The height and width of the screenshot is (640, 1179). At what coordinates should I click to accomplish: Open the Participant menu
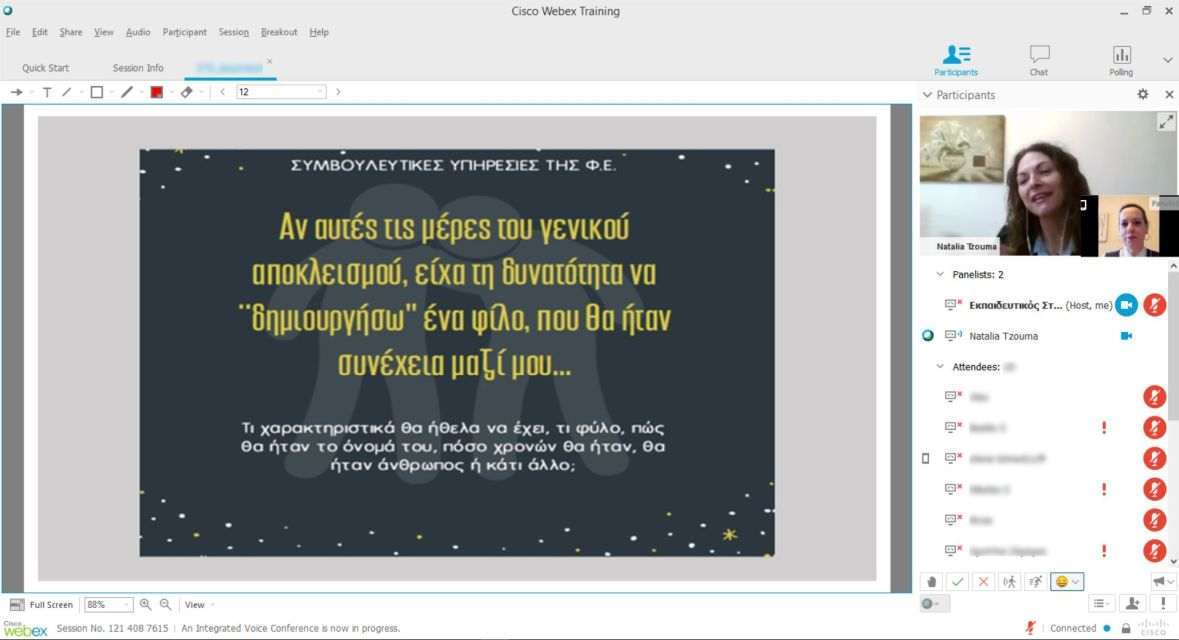[184, 32]
